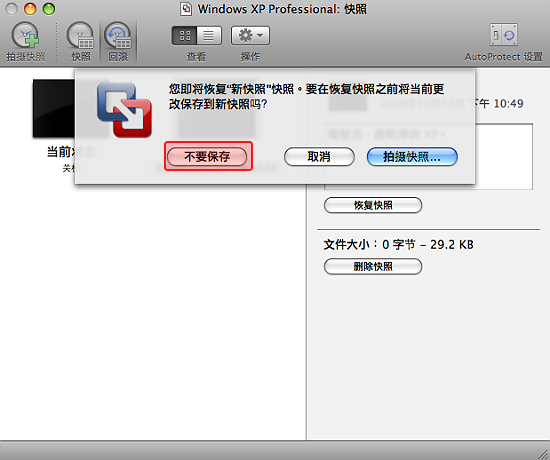Click the 回滚 rollback toolbar icon
Screen dimensions: 550x460
(x=118, y=35)
